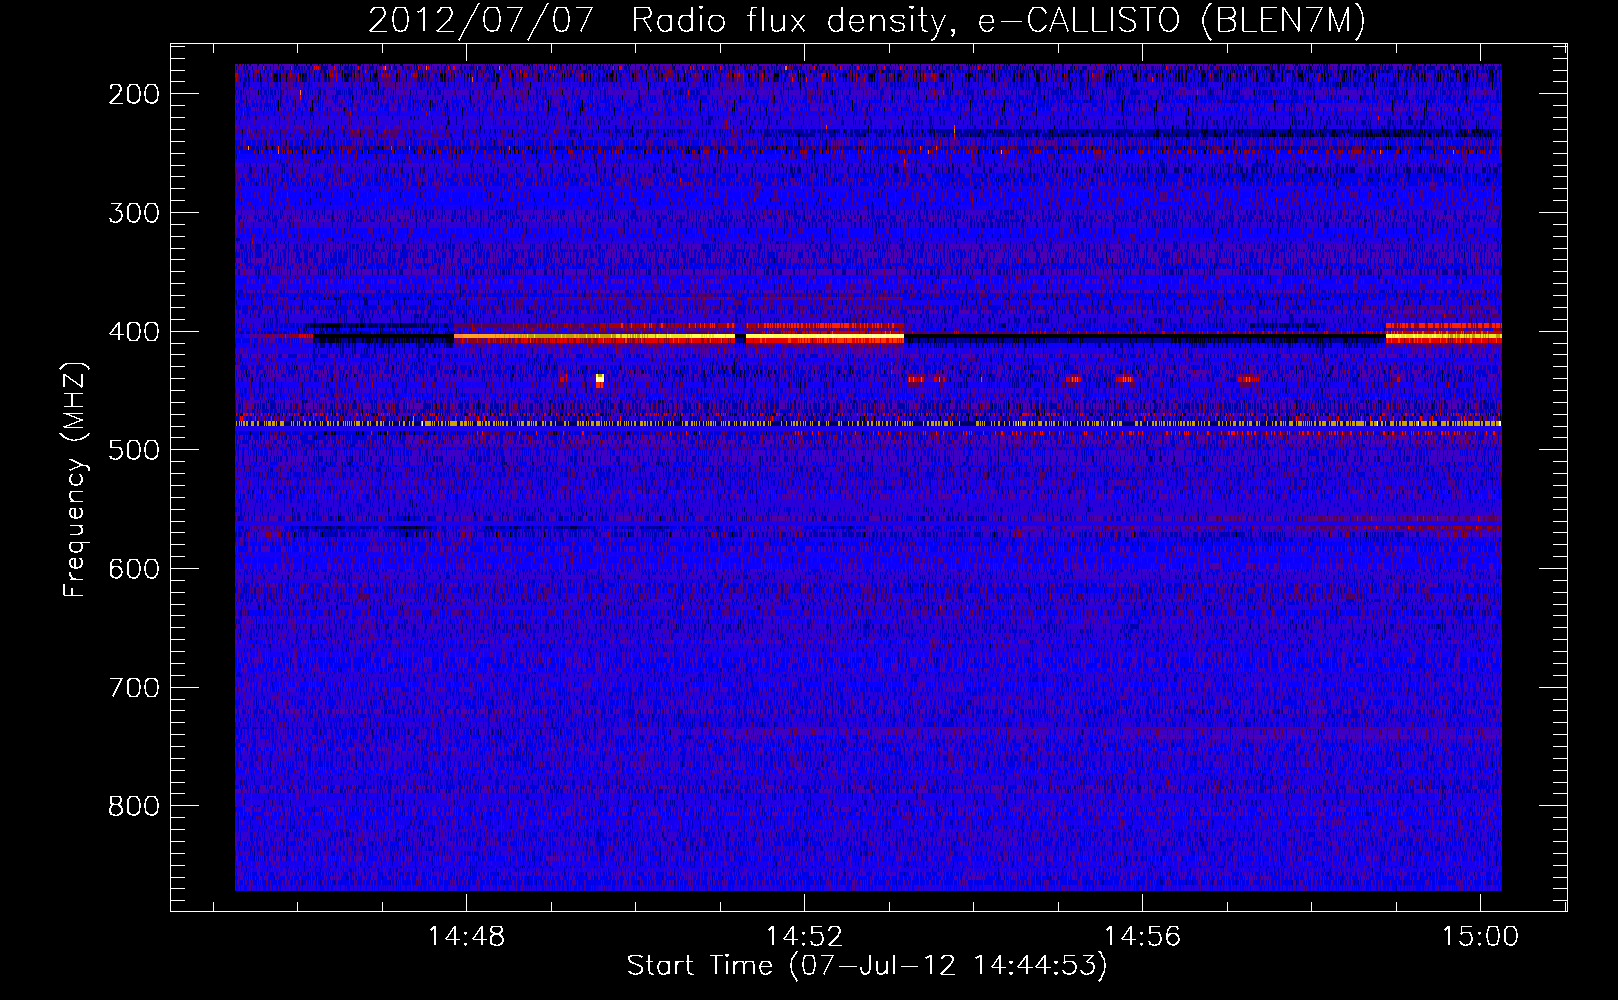Click the 14:56 time tick label
This screenshot has height=1000, width=1618.
[x=1142, y=937]
